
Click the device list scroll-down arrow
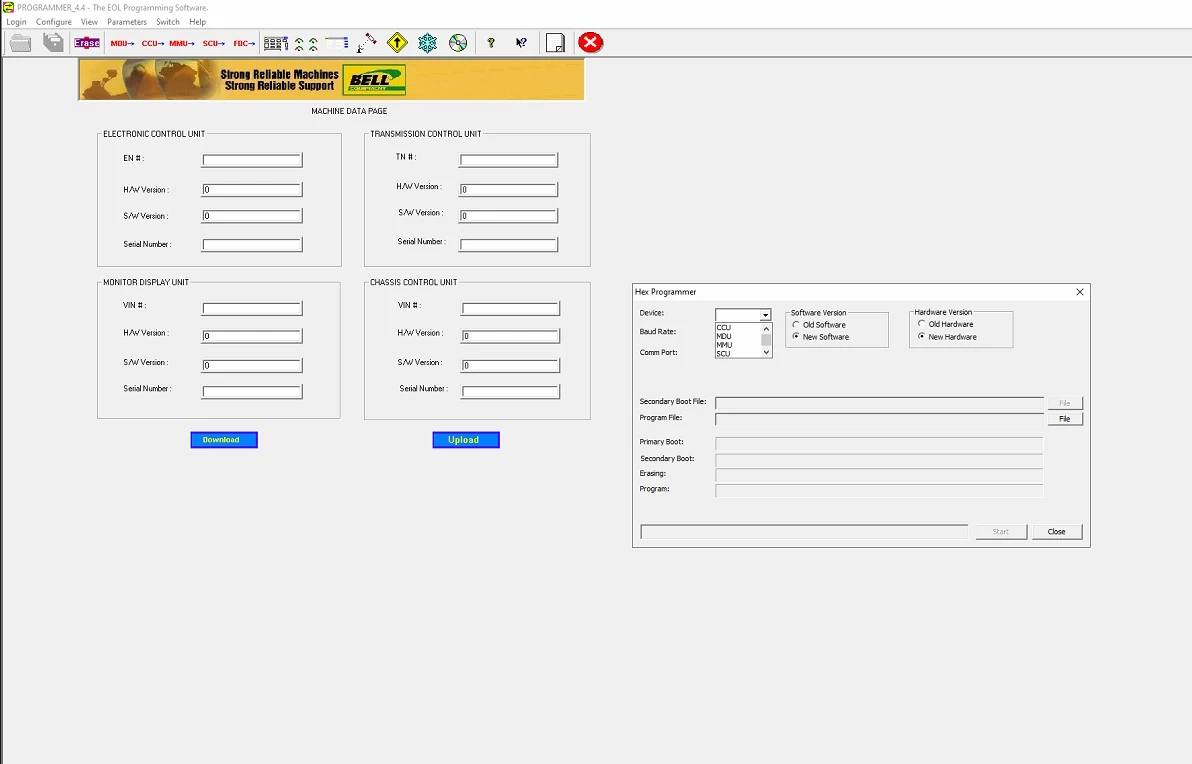click(x=766, y=353)
